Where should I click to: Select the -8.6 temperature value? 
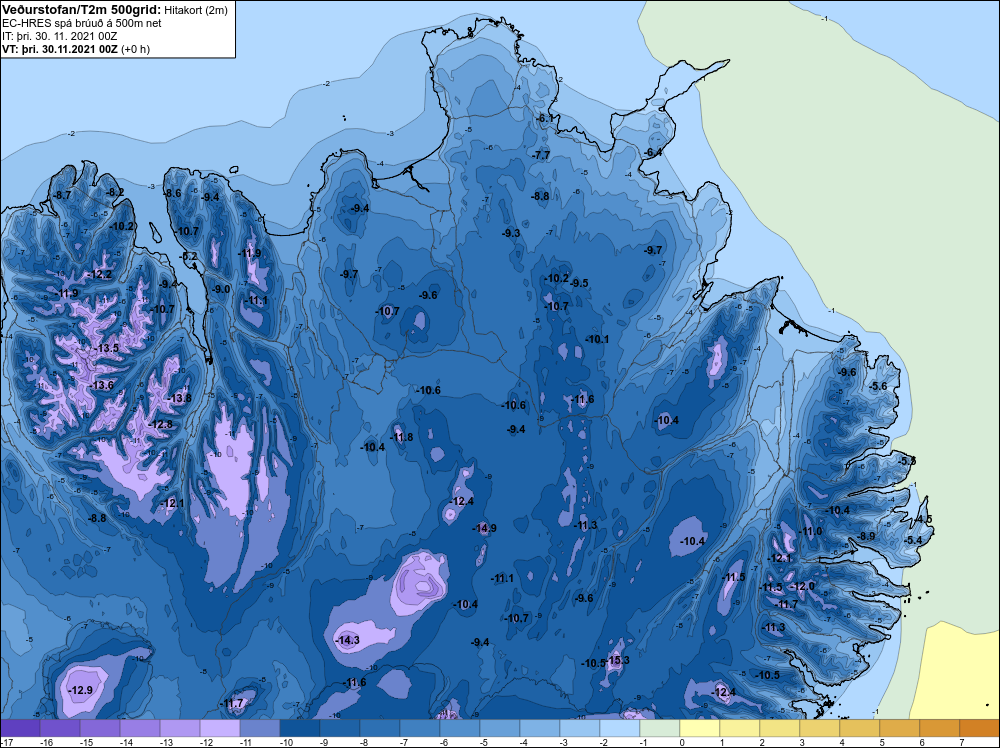[173, 193]
